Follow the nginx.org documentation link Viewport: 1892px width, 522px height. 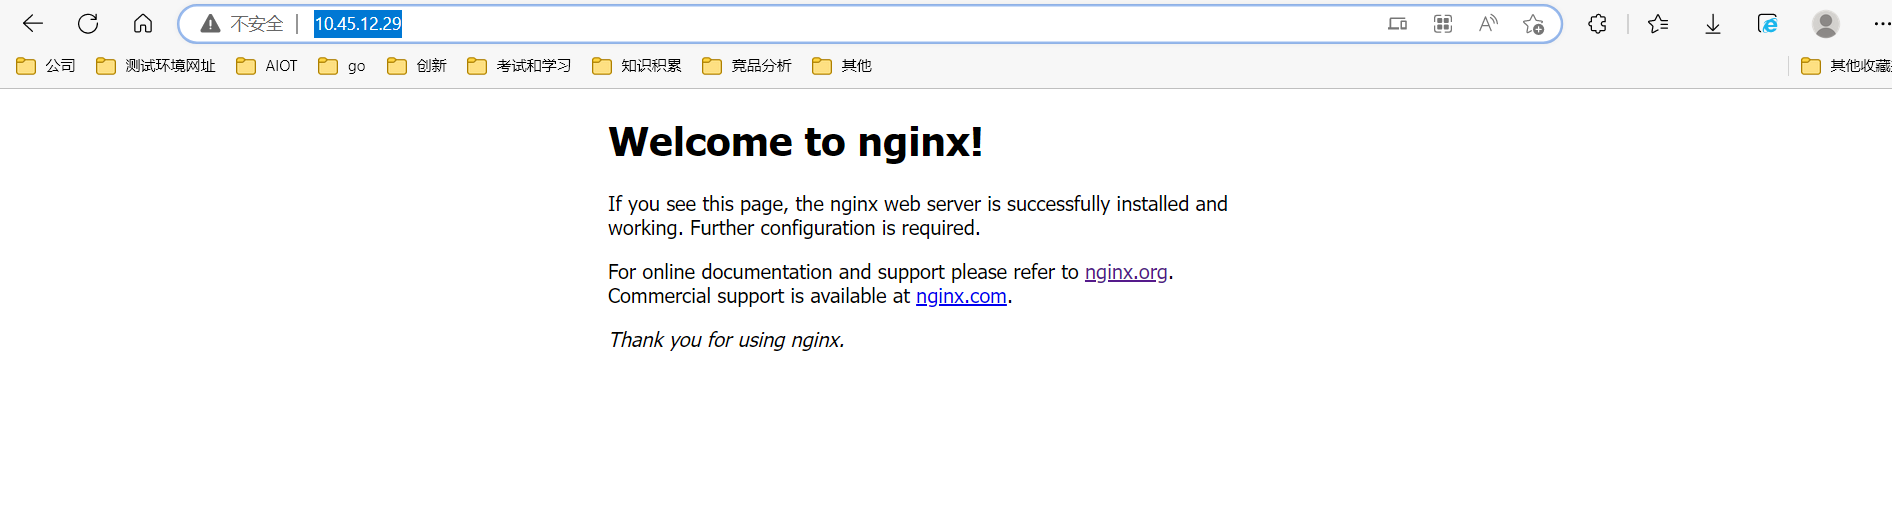[1126, 272]
